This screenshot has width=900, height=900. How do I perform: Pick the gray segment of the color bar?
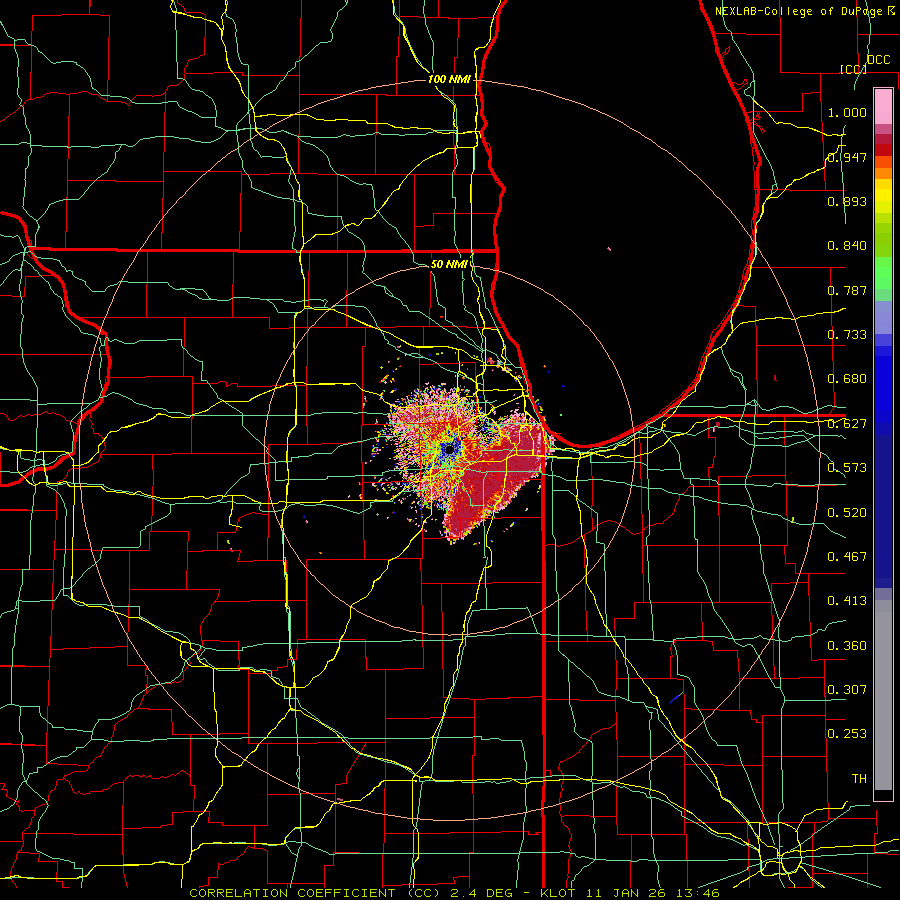click(x=883, y=695)
